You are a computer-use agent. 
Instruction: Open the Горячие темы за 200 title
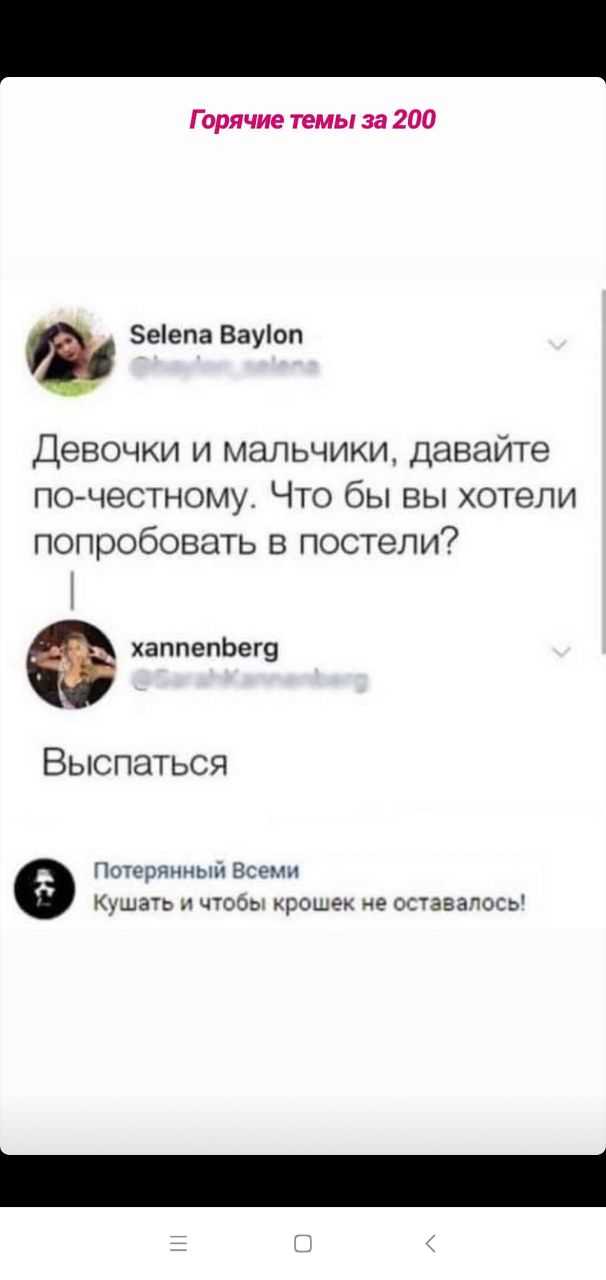(x=313, y=121)
